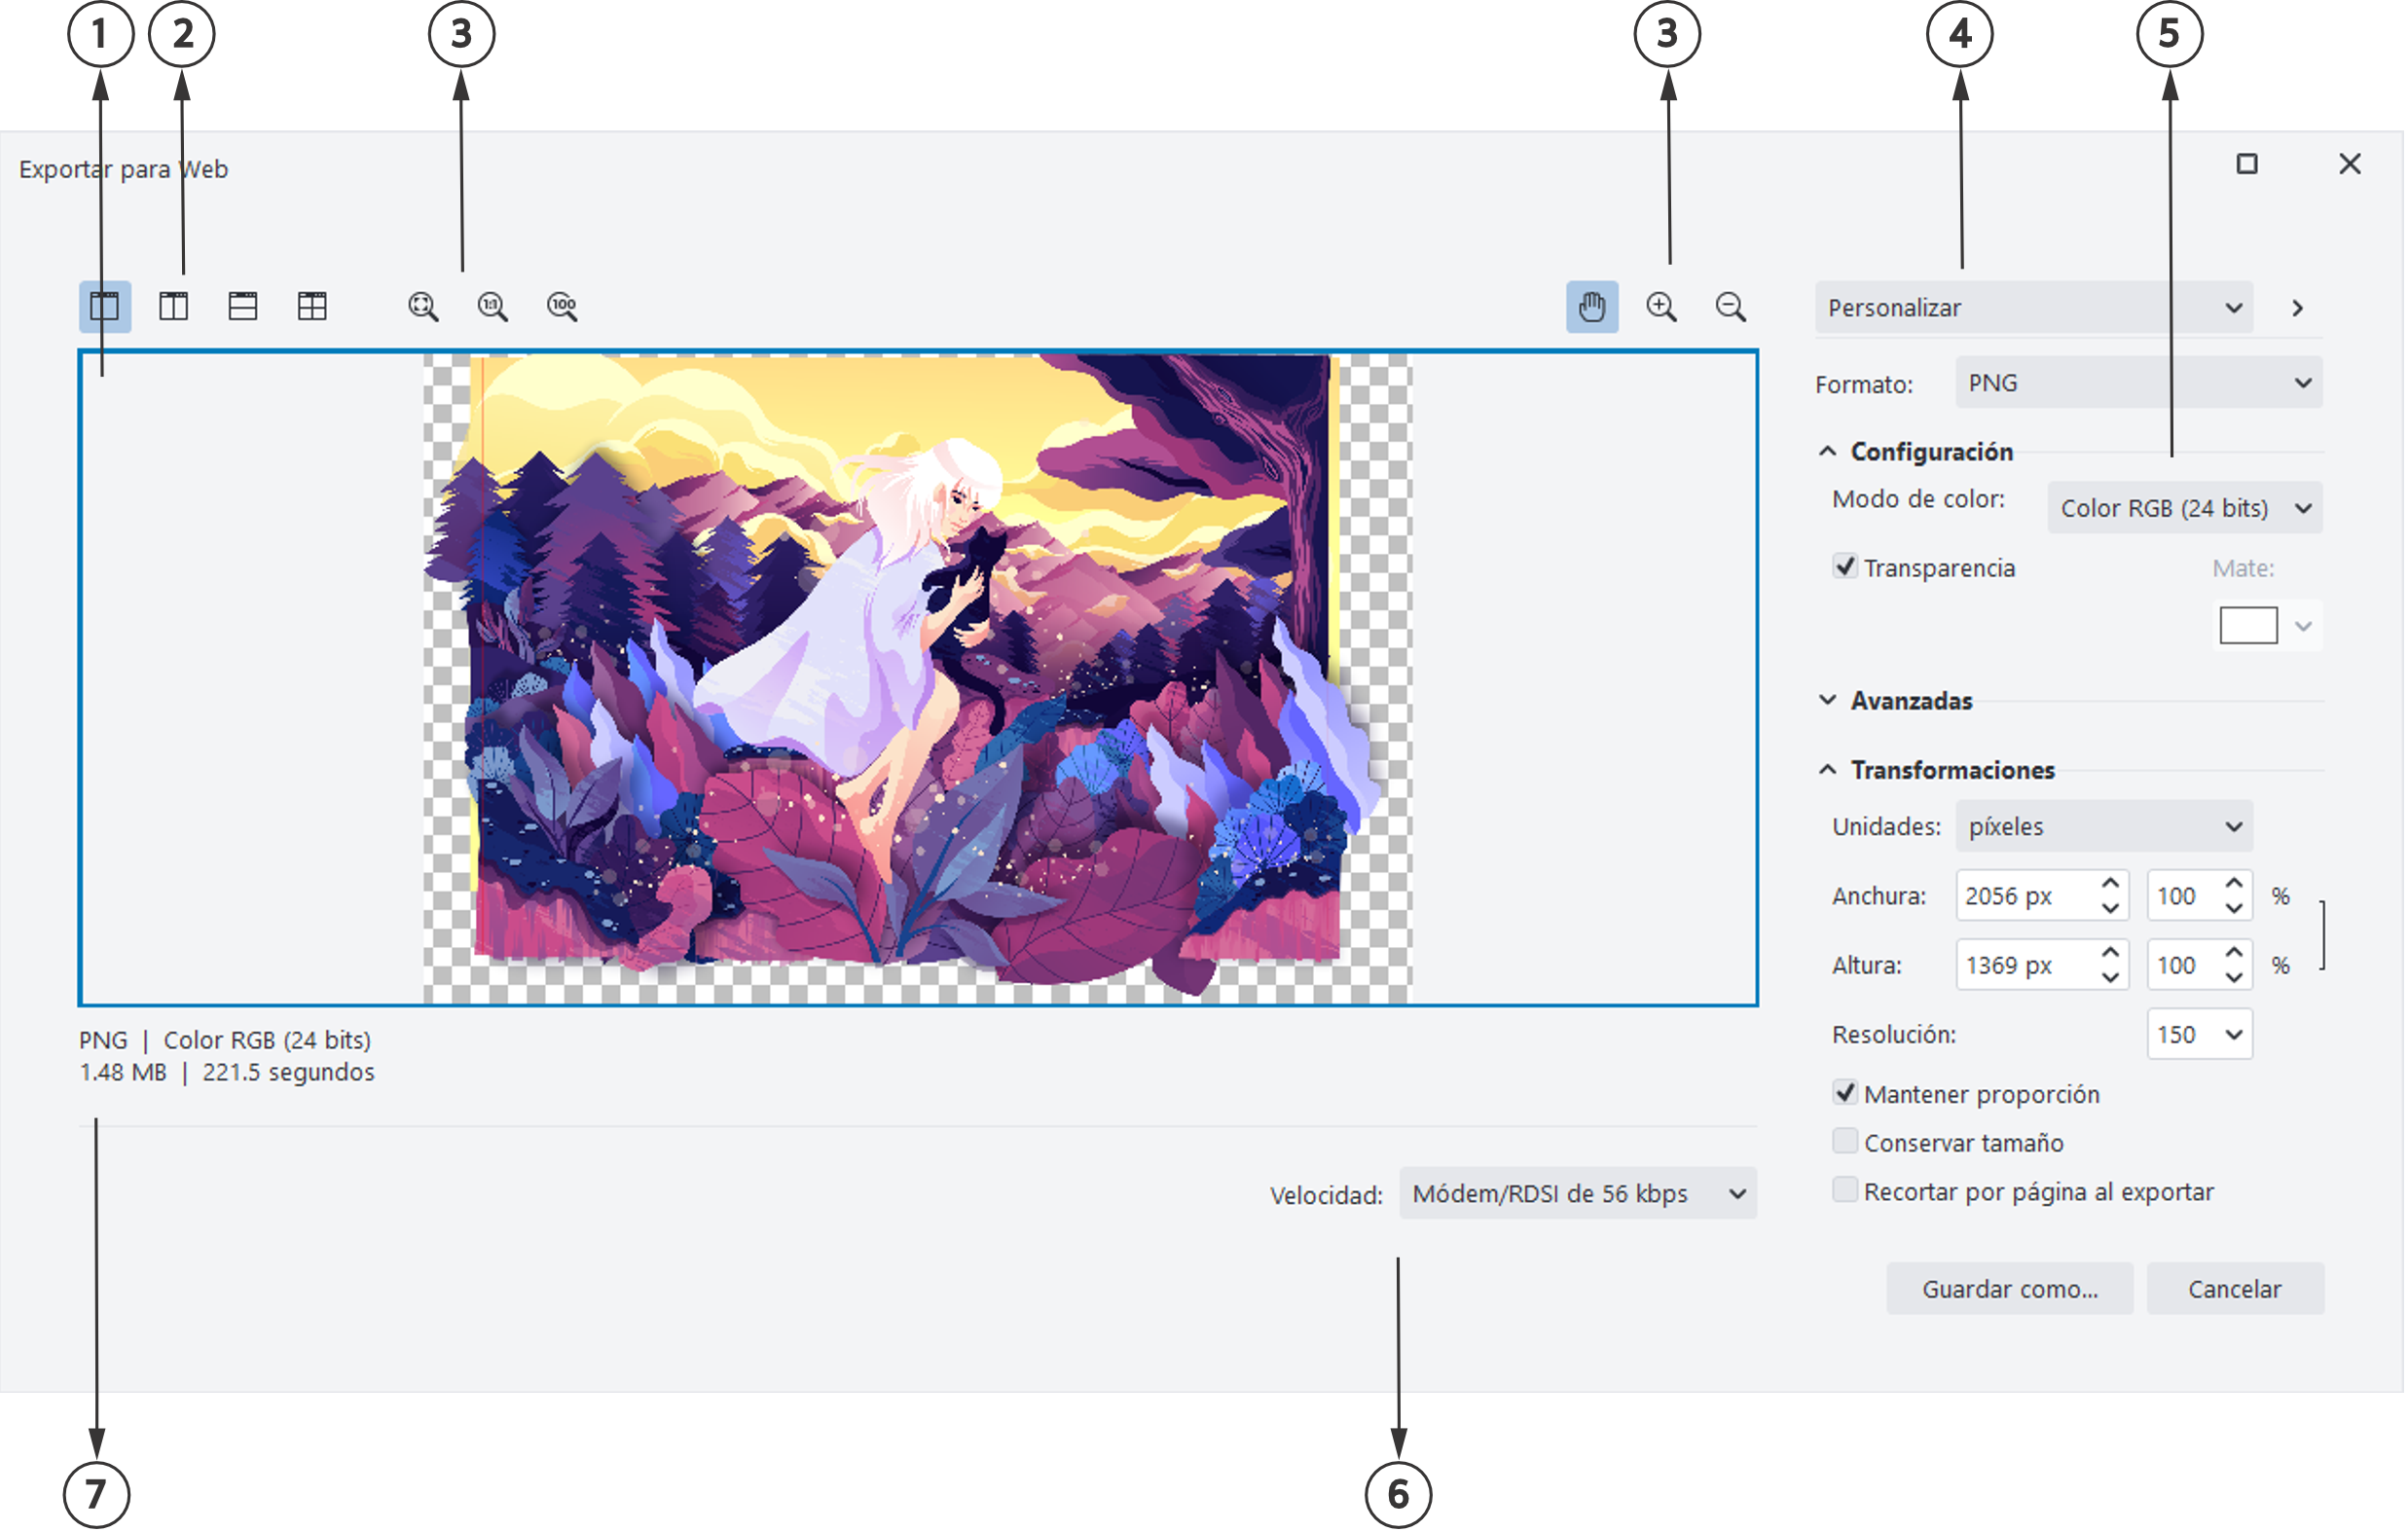
Task: Click zoom to fit icon
Action: [x=423, y=307]
